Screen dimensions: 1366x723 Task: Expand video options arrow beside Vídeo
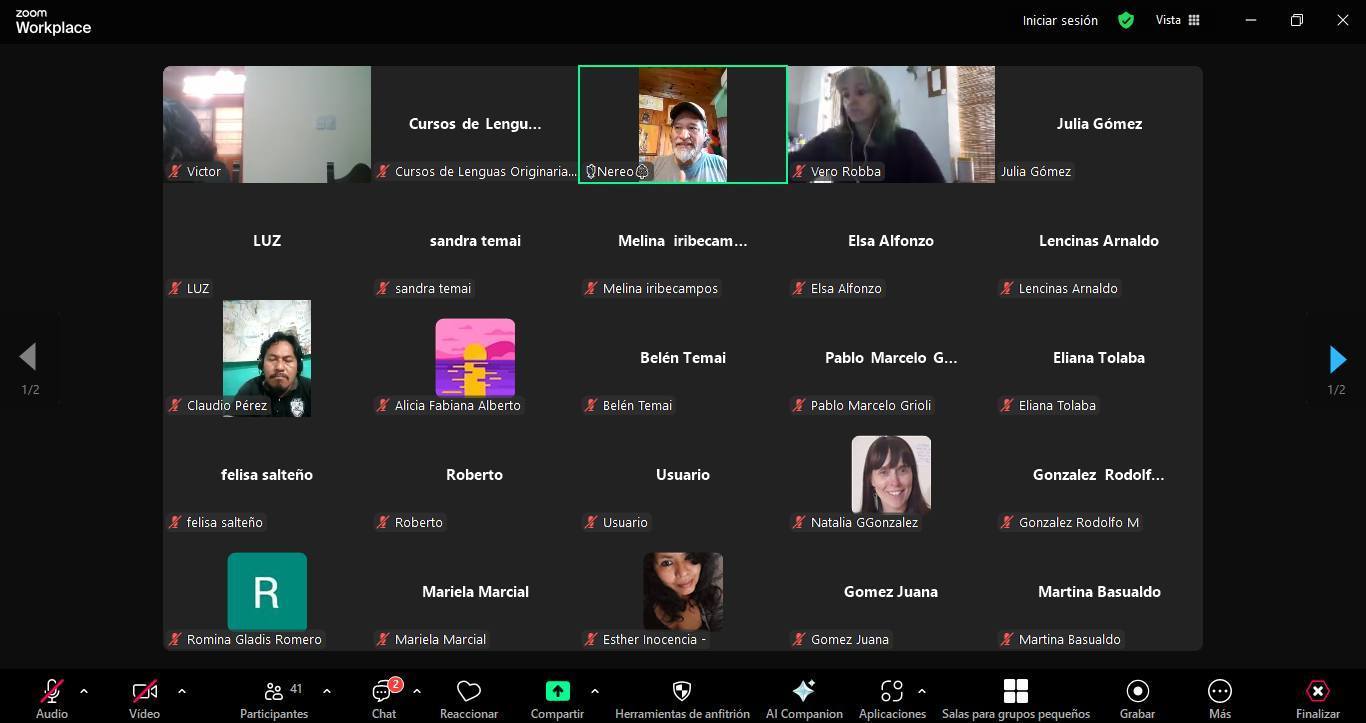tap(181, 691)
